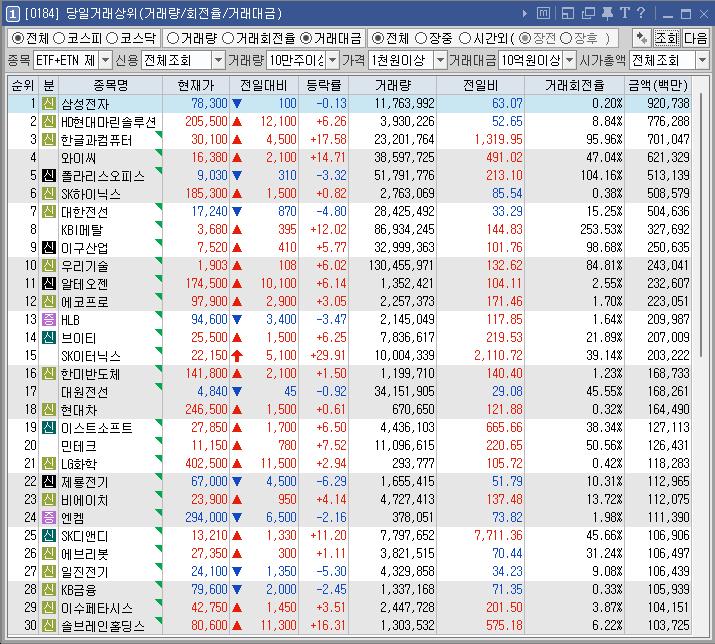Sort by the 현재가 column header
The image size is (715, 644).
tap(196, 85)
